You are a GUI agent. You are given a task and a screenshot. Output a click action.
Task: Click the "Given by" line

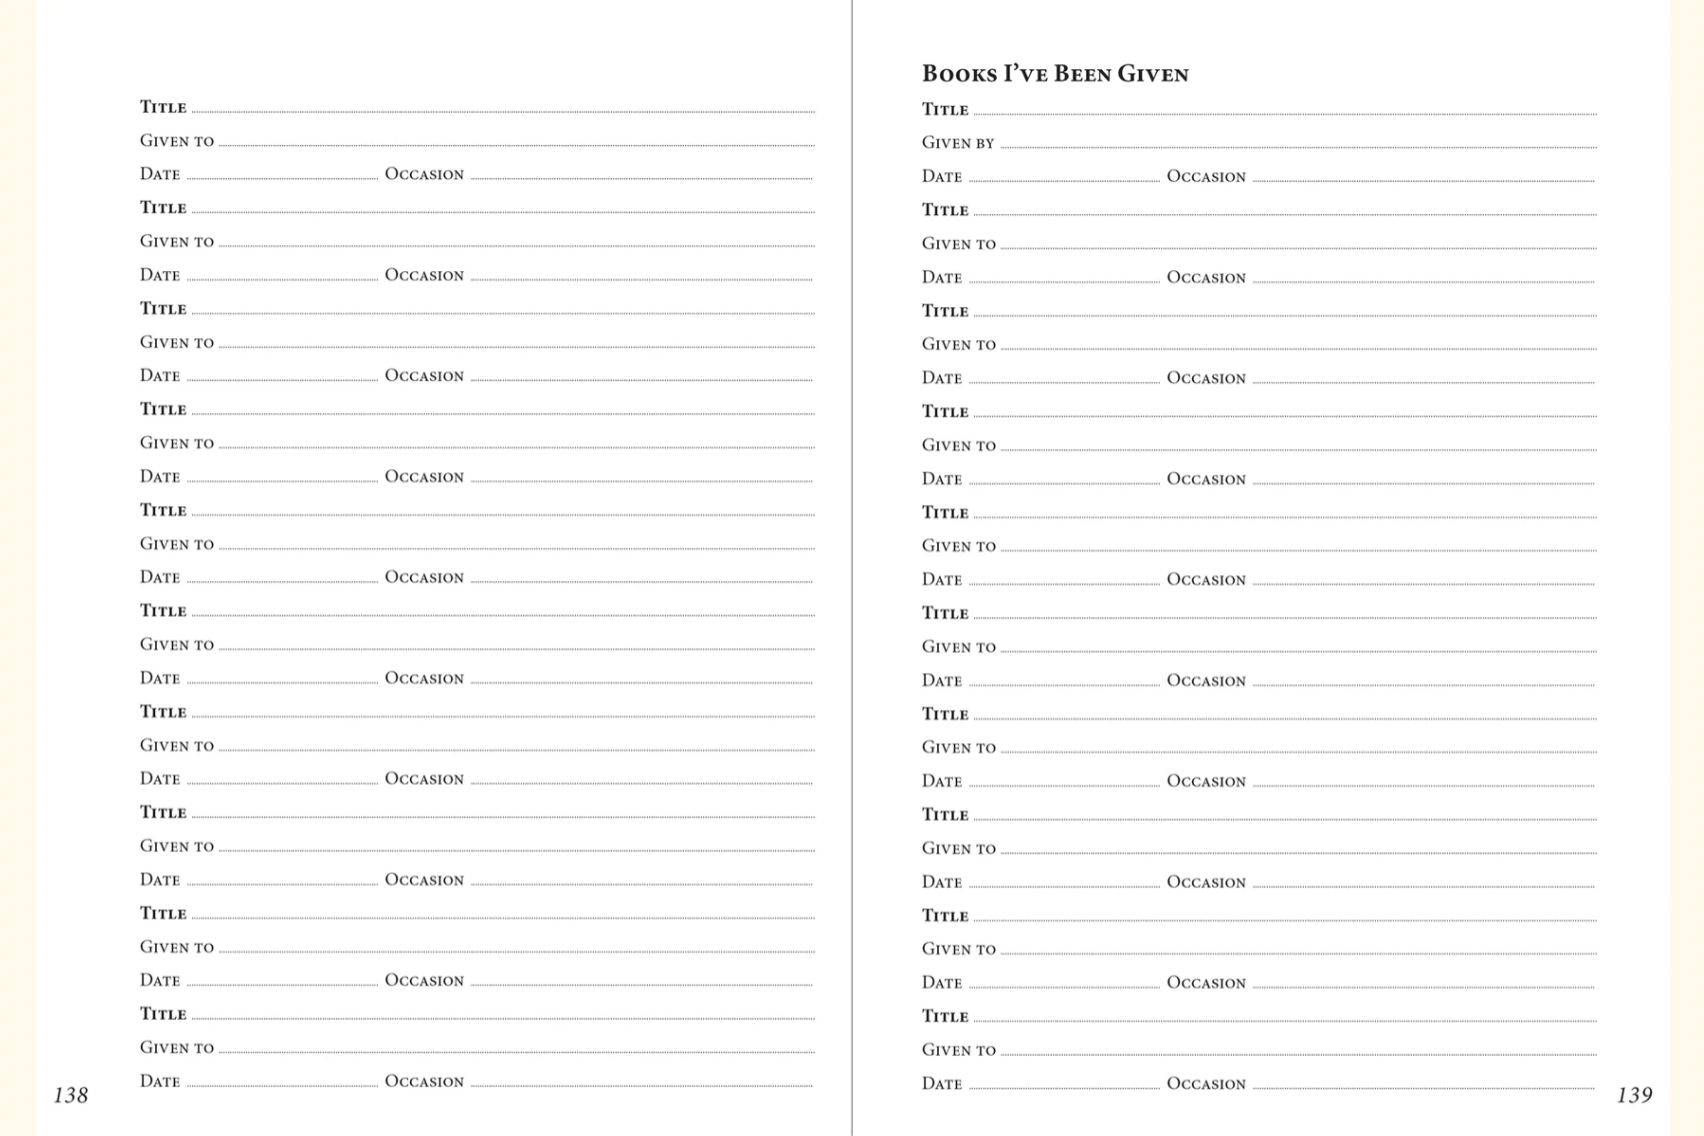coord(1298,143)
